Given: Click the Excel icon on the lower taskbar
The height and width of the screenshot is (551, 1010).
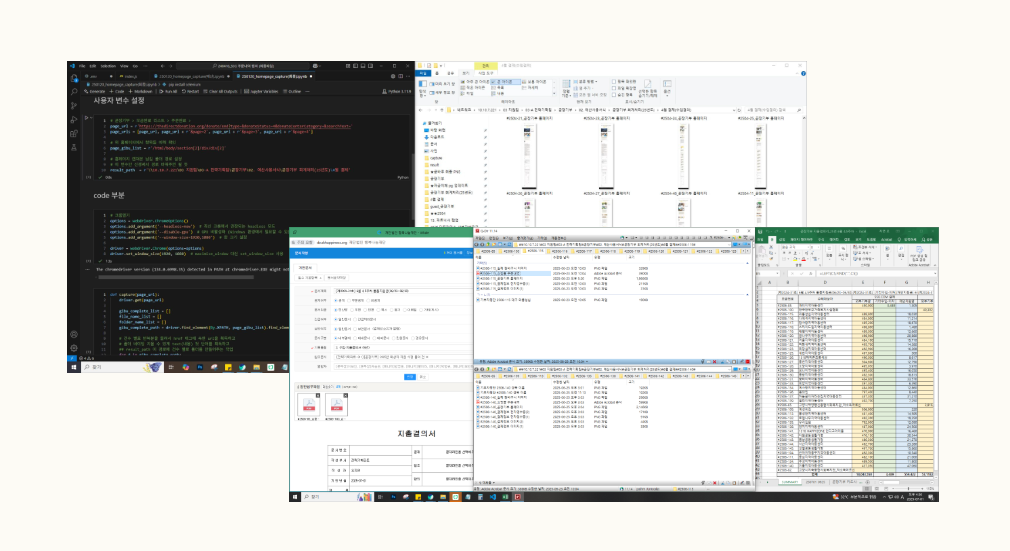Looking at the screenshot, I should [505, 497].
